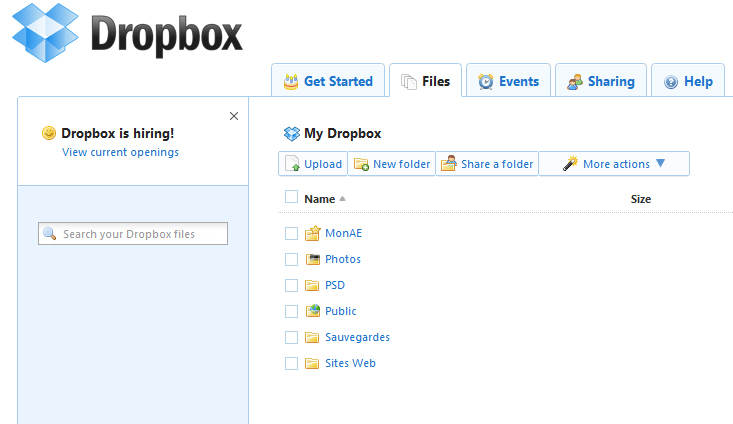Open the Help tab

688,80
